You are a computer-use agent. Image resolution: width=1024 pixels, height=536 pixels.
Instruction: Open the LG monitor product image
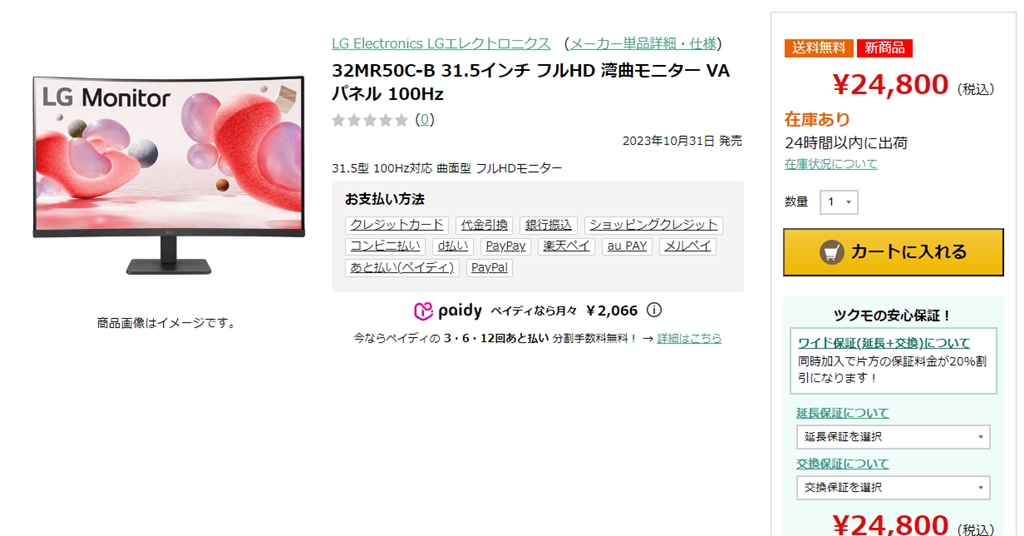coord(168,175)
